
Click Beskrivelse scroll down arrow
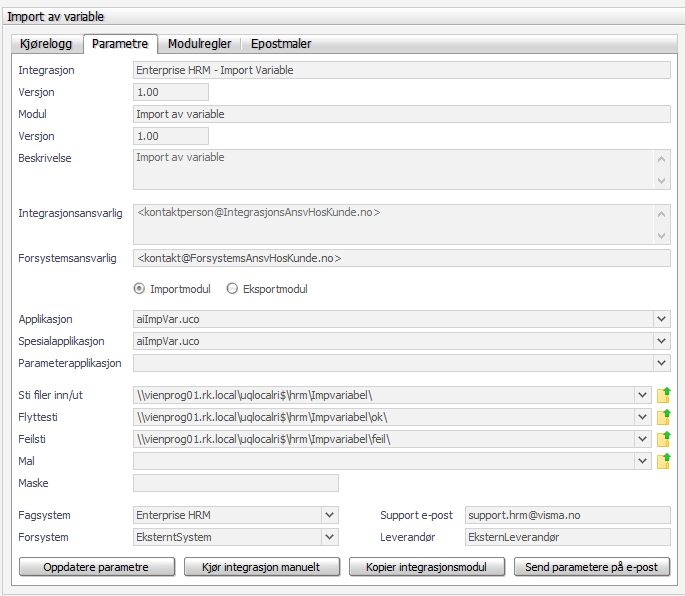click(661, 180)
